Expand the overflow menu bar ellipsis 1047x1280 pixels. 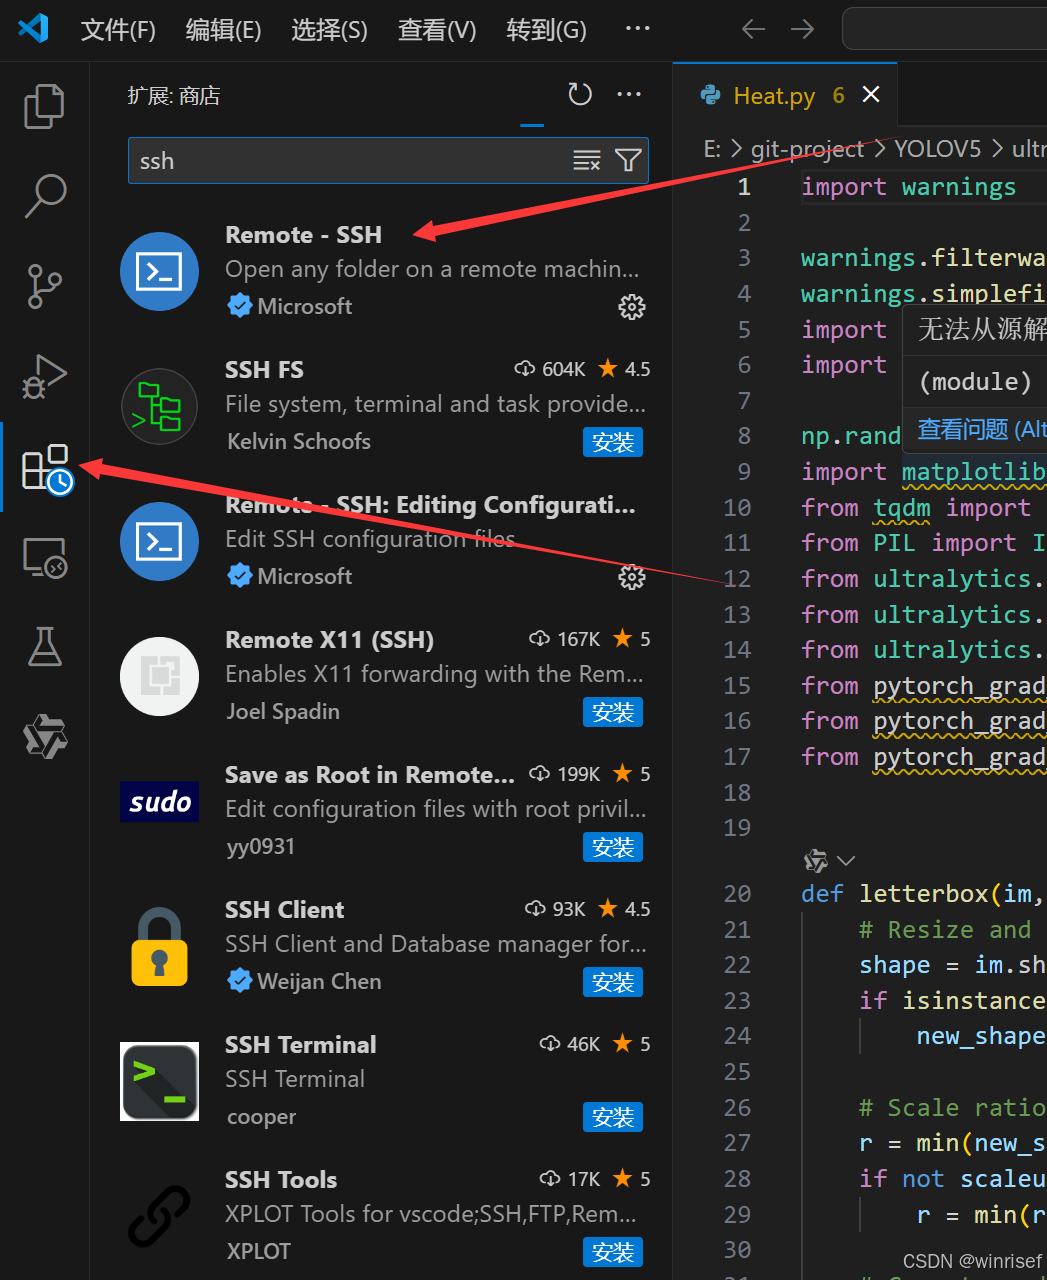coord(637,28)
